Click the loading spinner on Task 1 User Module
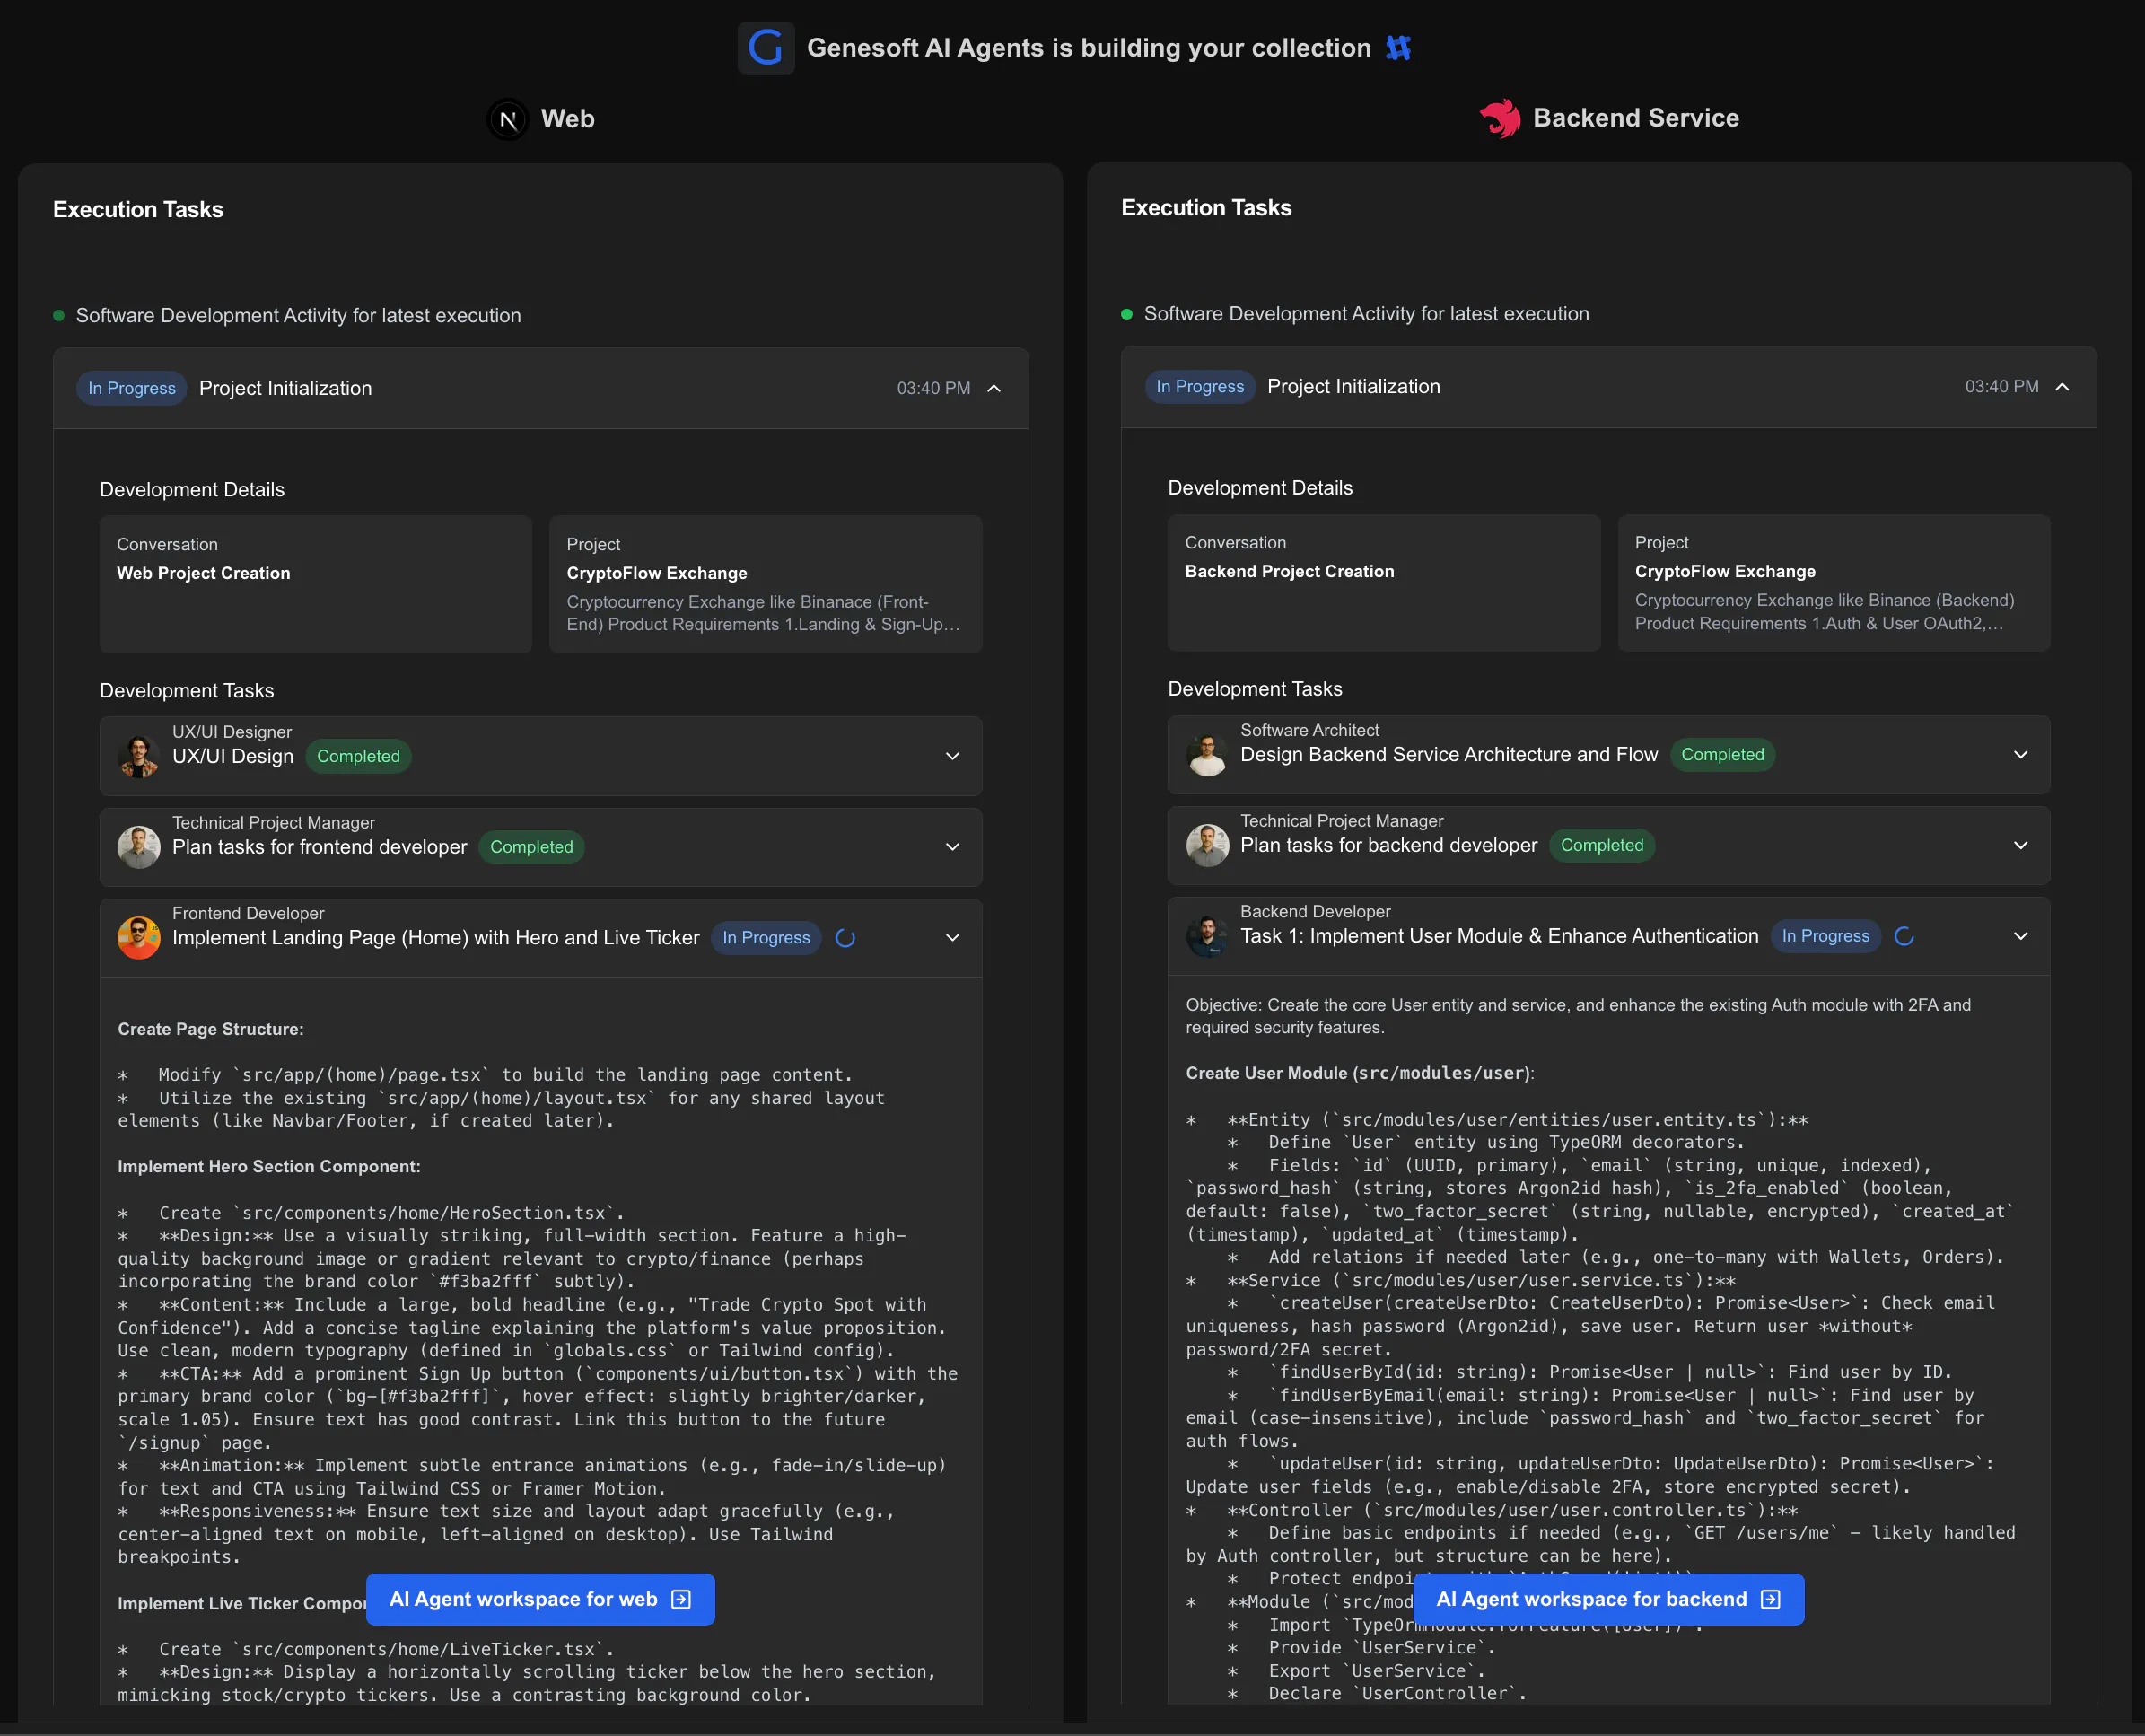This screenshot has width=2145, height=1736. pos(1904,936)
